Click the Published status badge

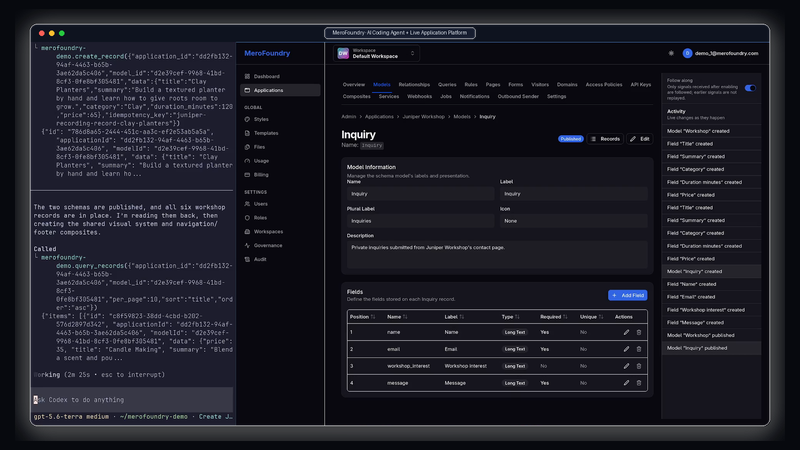click(x=570, y=139)
